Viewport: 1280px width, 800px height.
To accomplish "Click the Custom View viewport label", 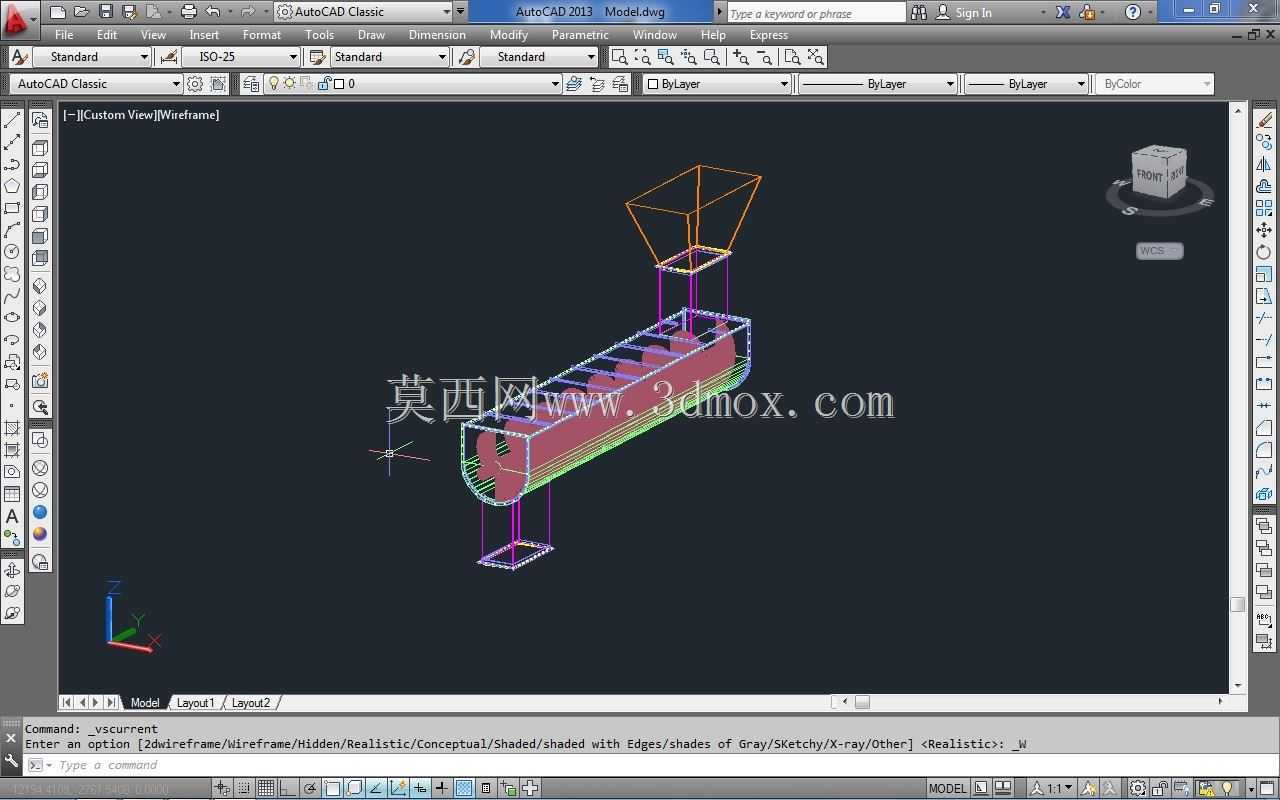I will click(x=118, y=115).
